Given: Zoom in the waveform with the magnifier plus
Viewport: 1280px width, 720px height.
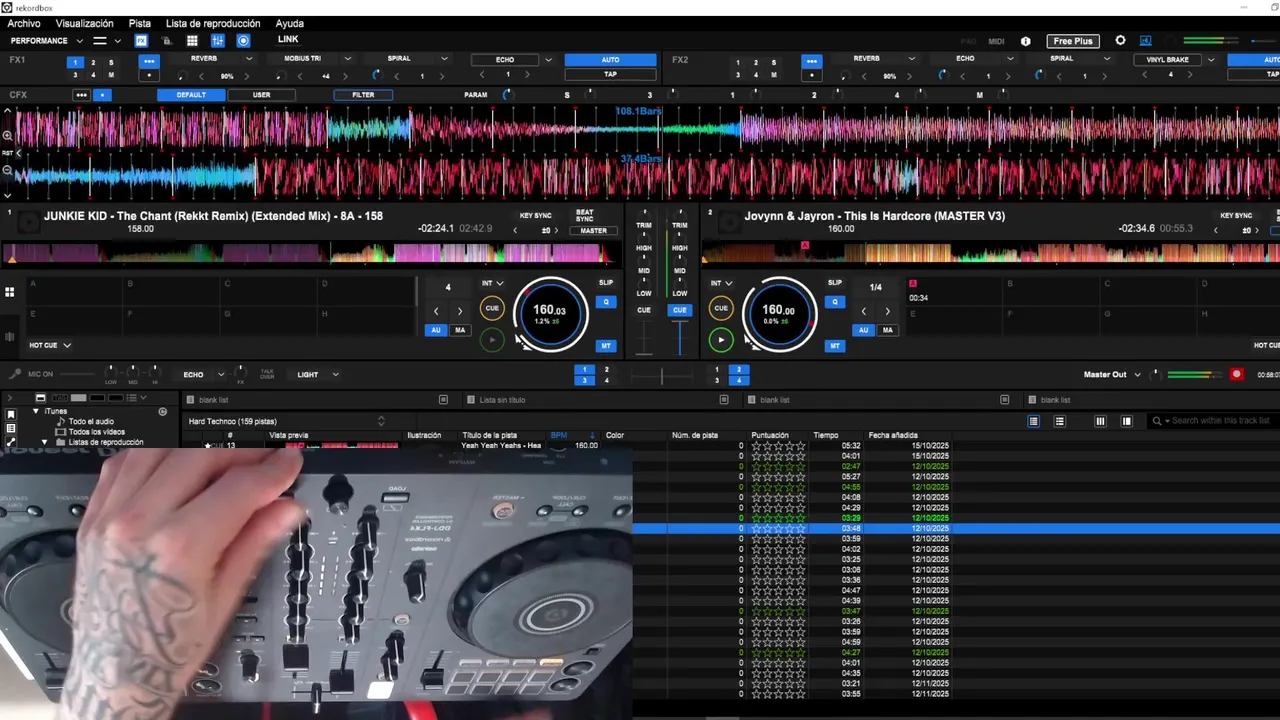Looking at the screenshot, I should click(7, 135).
